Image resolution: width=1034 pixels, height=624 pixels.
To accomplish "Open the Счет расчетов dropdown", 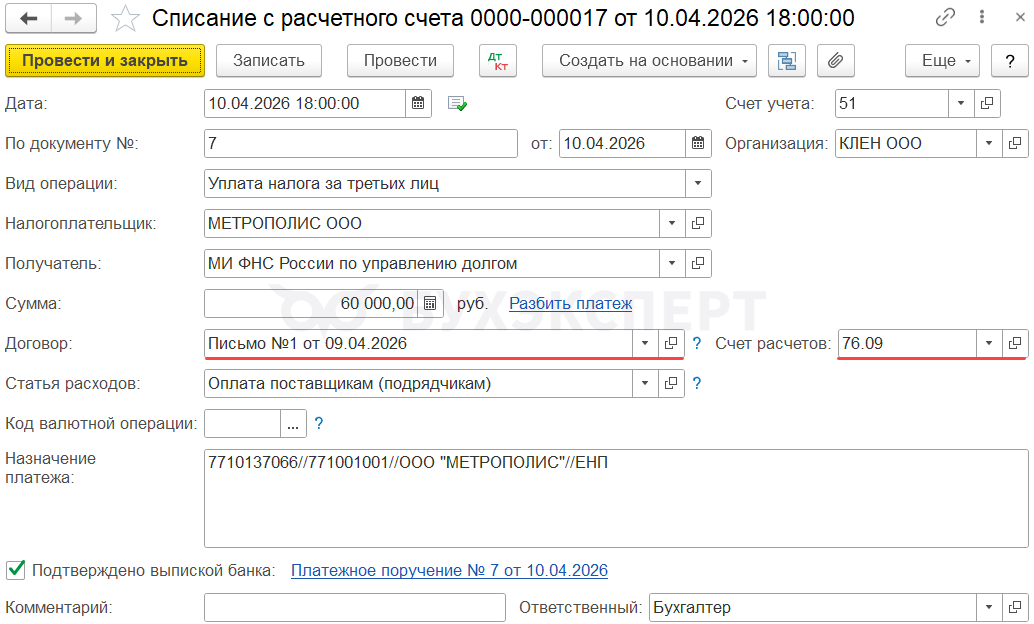I will coord(989,343).
